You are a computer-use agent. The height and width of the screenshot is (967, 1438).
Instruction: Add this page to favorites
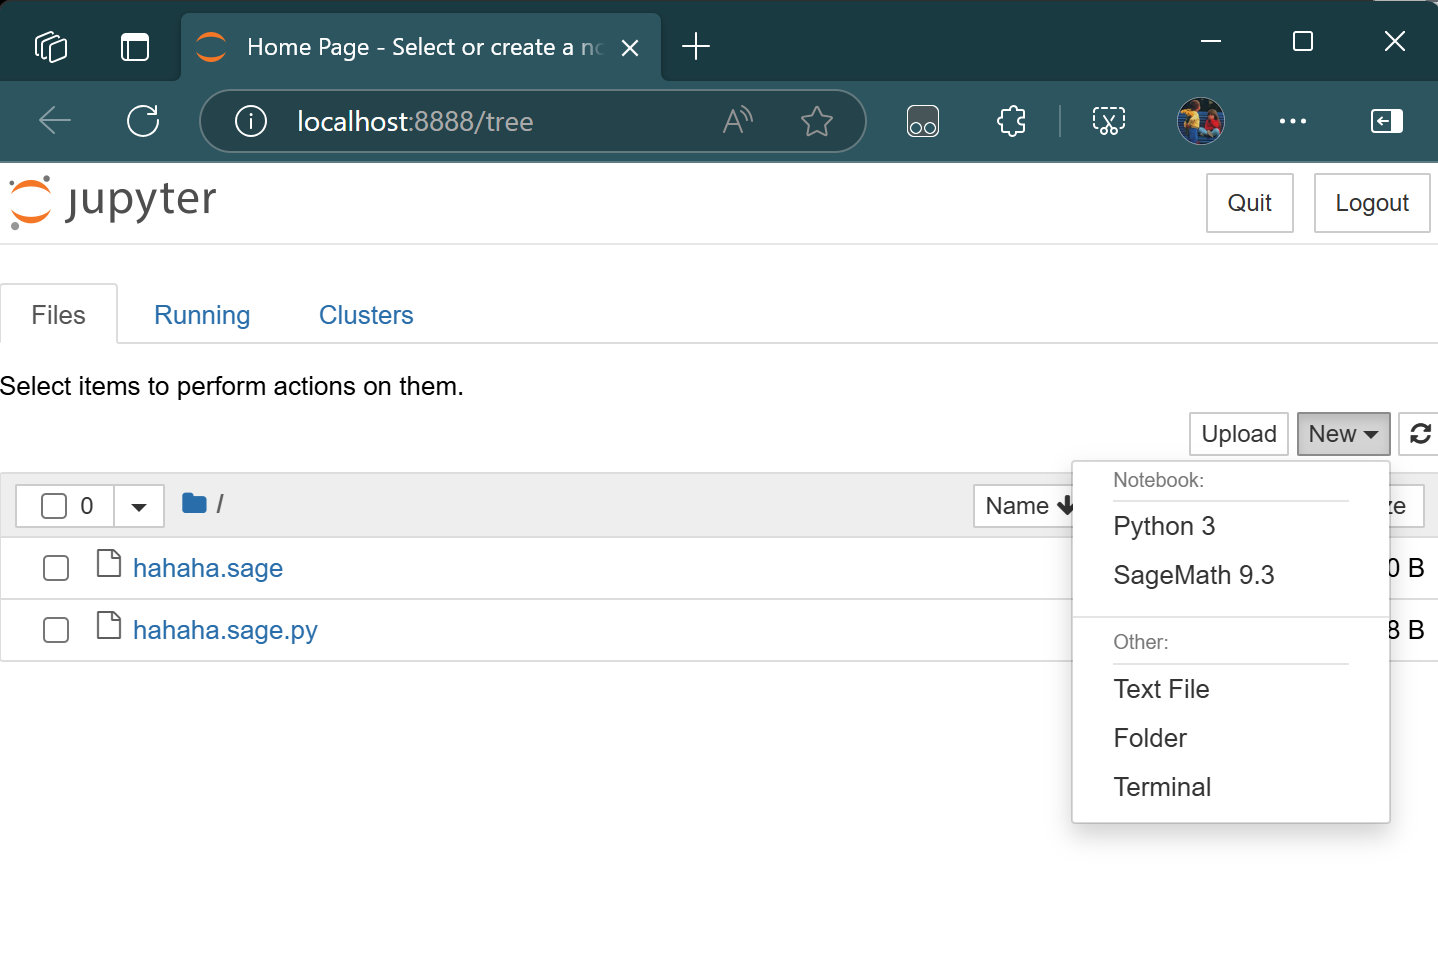(x=816, y=121)
